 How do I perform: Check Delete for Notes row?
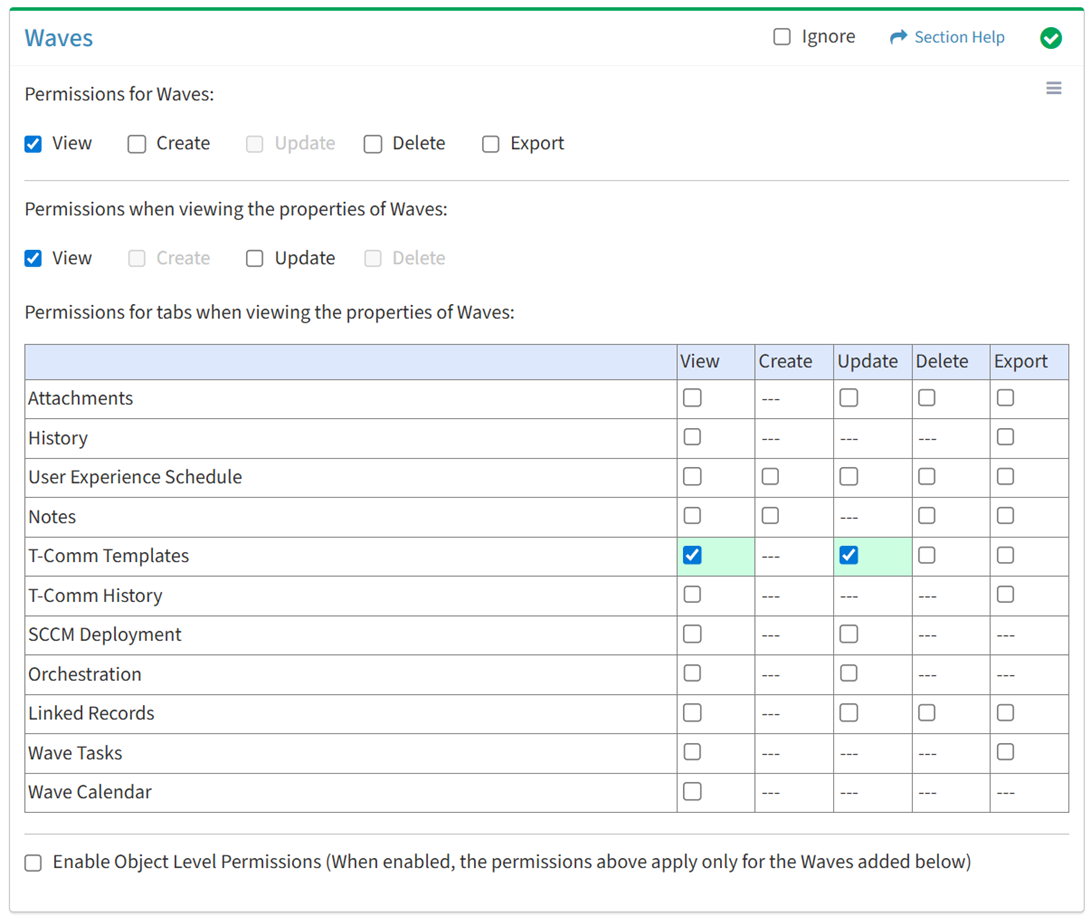927,516
